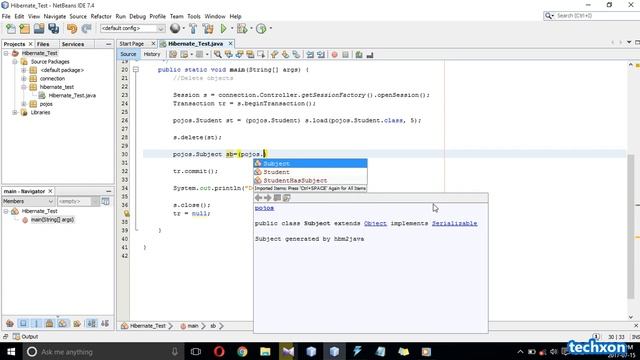Click the Toggle Bookmark editor icon

296,54
